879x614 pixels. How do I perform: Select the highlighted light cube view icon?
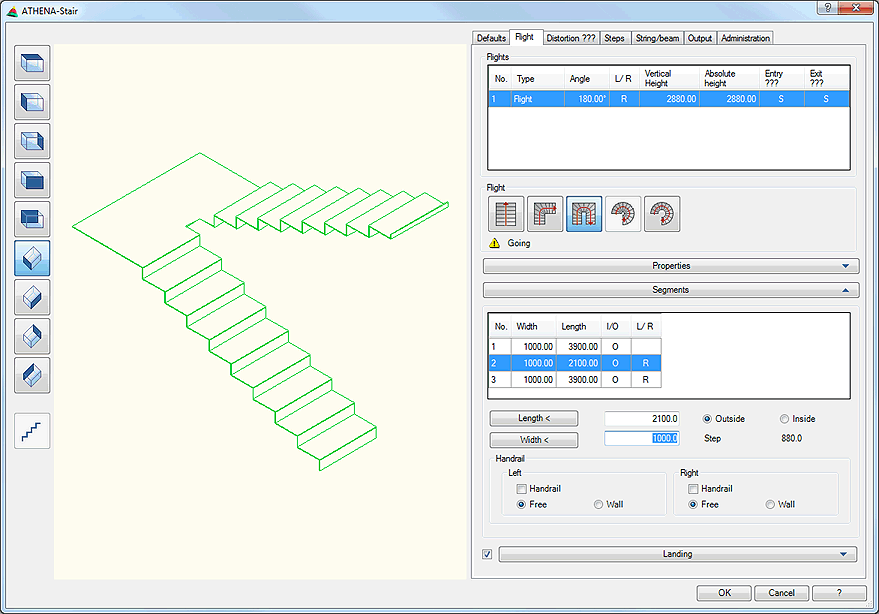pyautogui.click(x=33, y=258)
